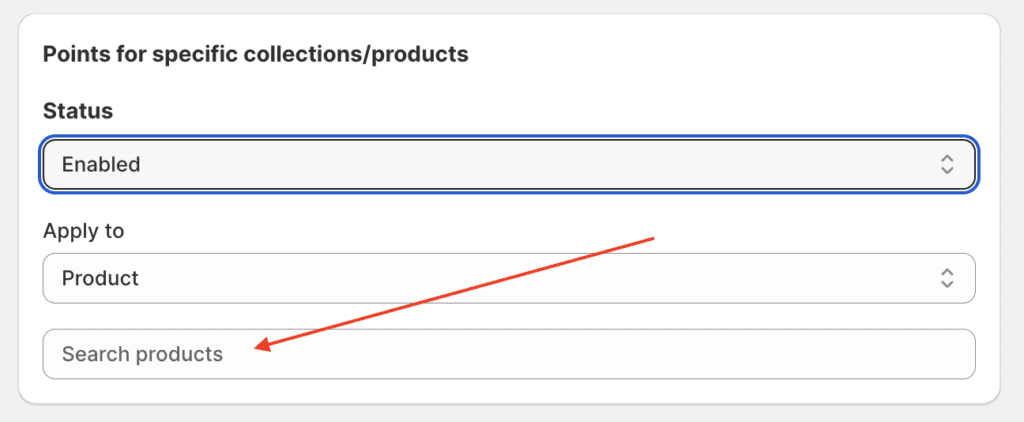
Task: Click the Apply to select chevron icon
Action: click(x=947, y=278)
